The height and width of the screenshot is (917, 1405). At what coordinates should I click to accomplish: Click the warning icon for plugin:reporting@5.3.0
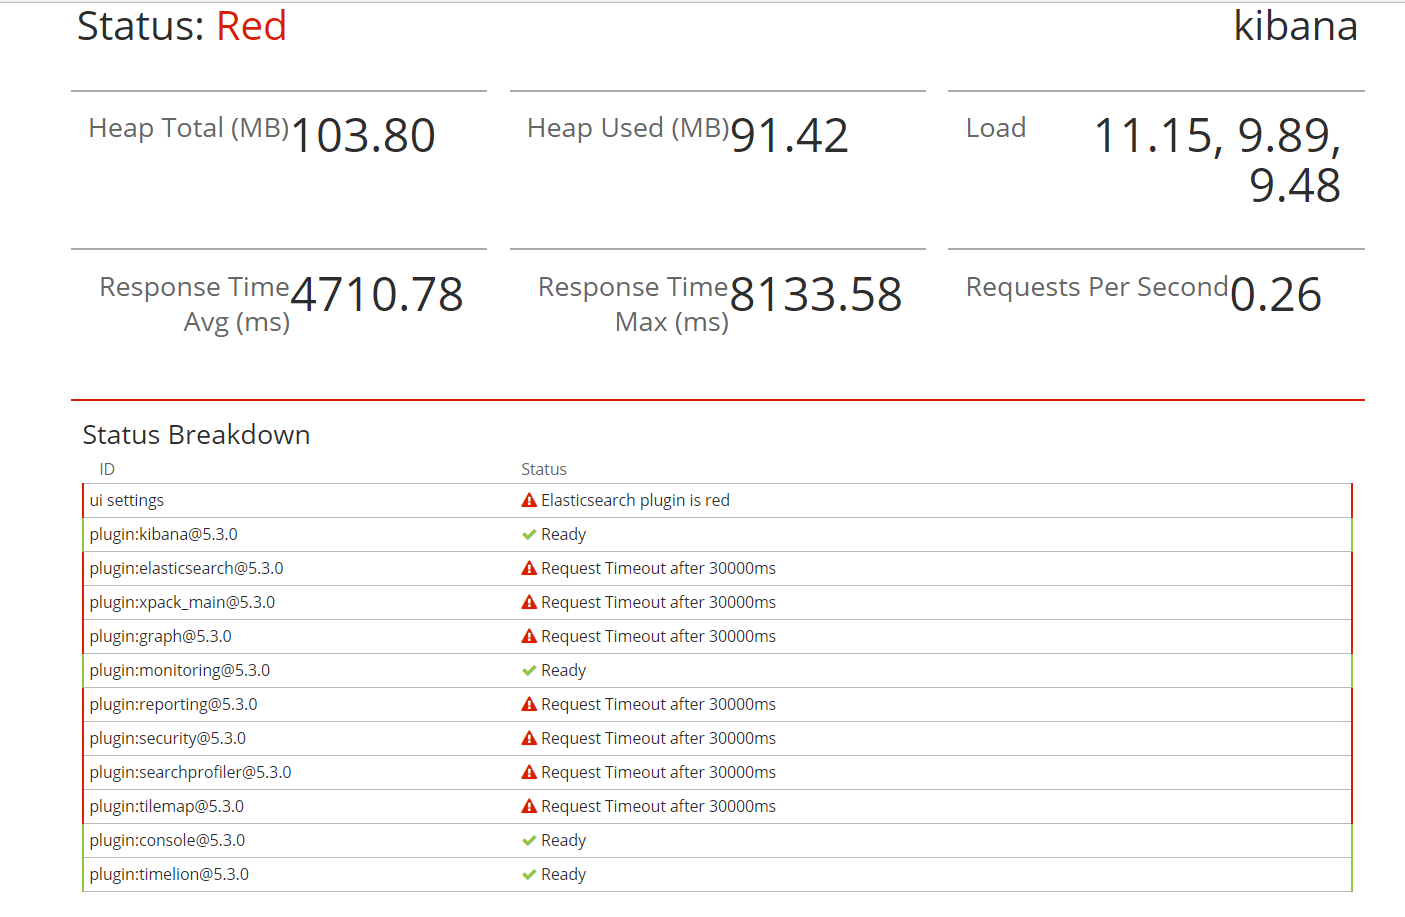(529, 704)
